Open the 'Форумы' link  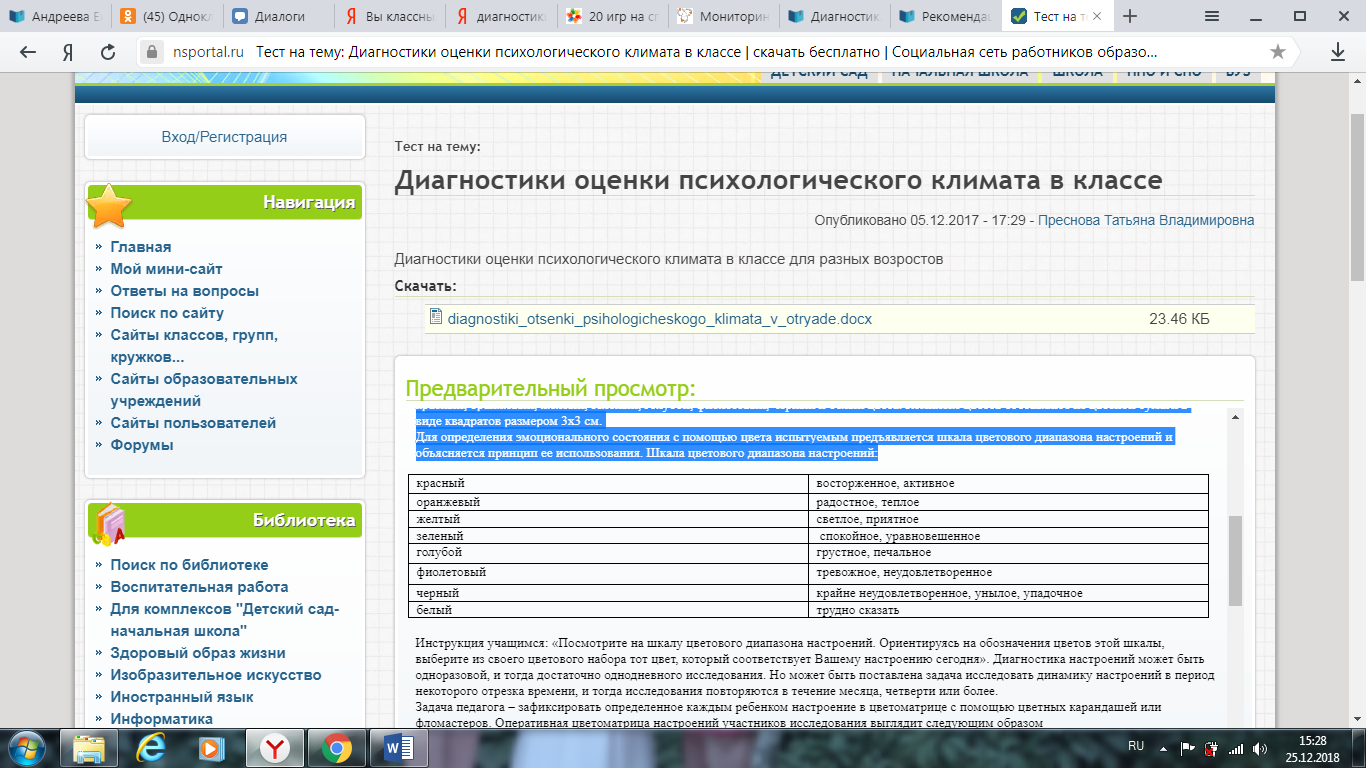point(142,445)
